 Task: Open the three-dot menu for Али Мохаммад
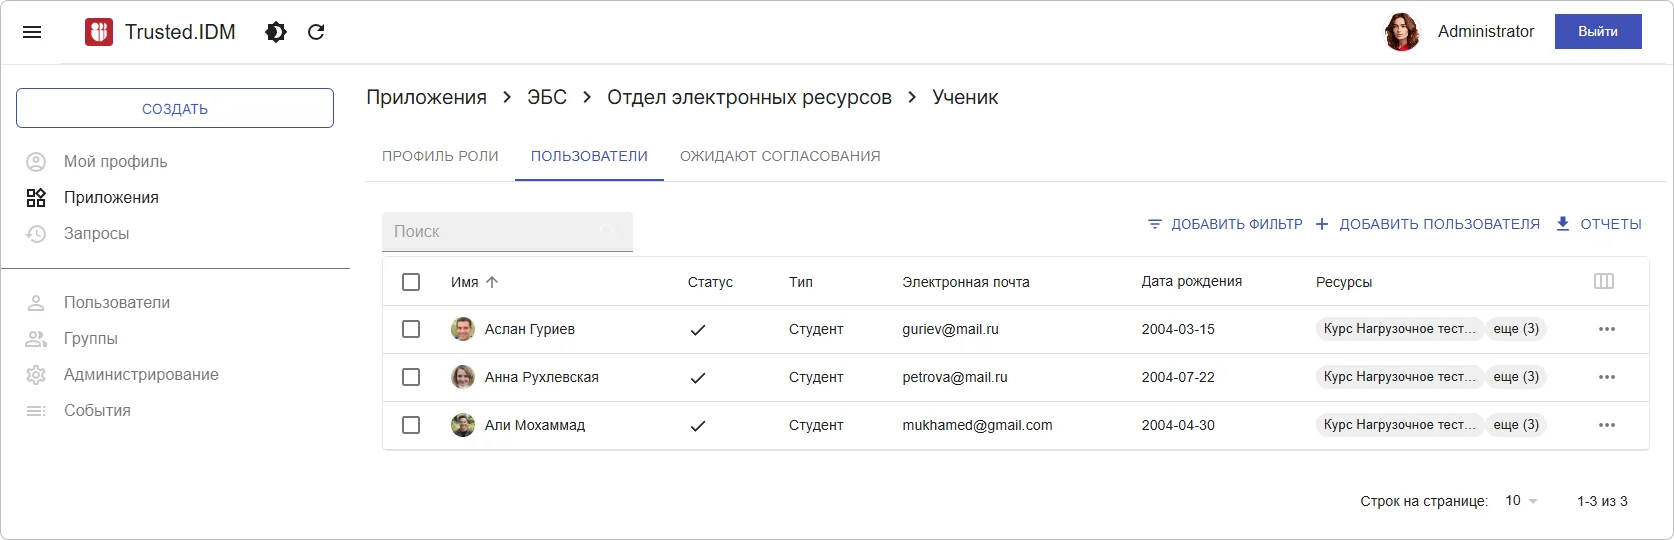point(1606,425)
